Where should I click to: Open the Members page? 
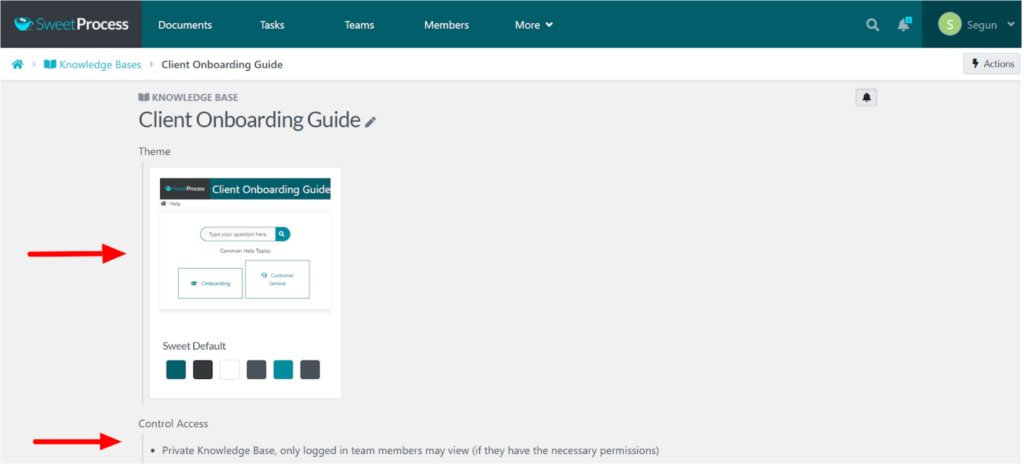pyautogui.click(x=447, y=25)
